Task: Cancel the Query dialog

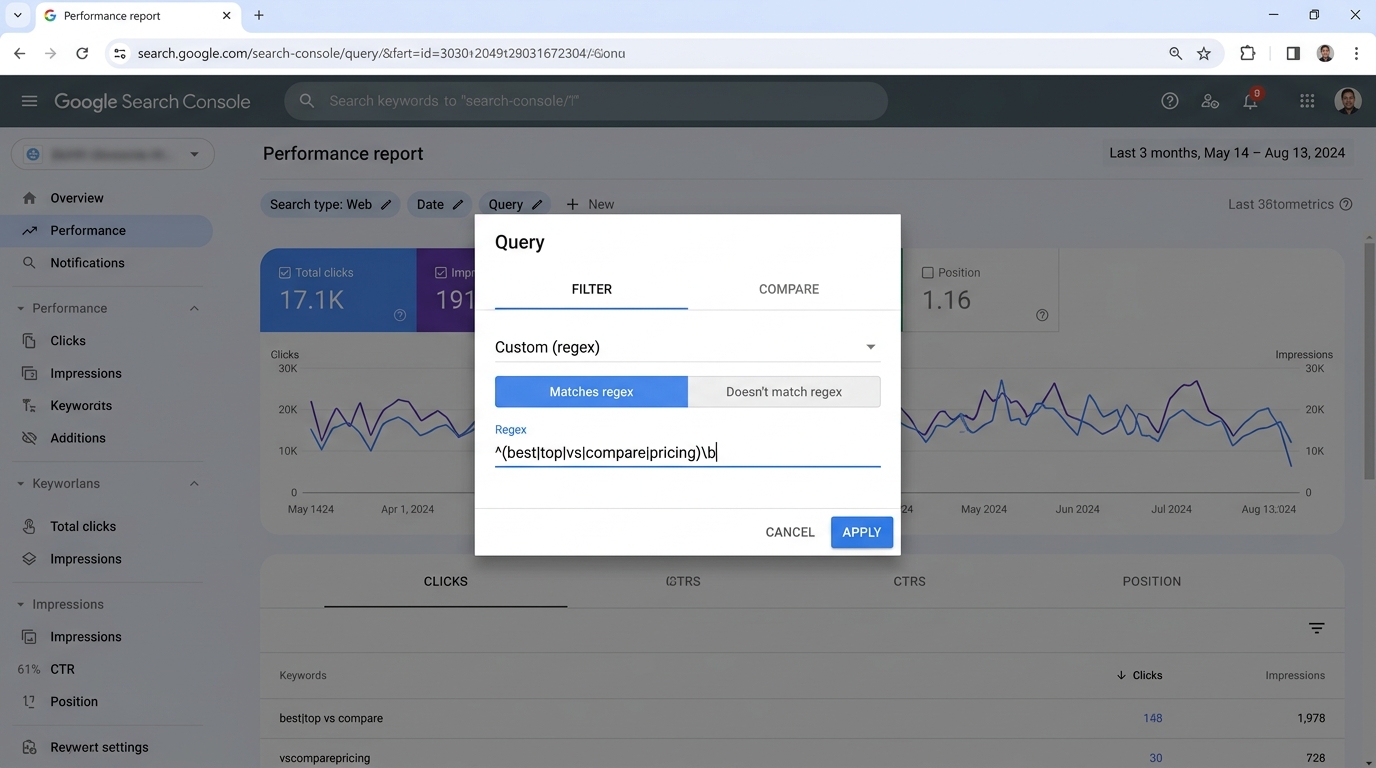Action: point(790,532)
